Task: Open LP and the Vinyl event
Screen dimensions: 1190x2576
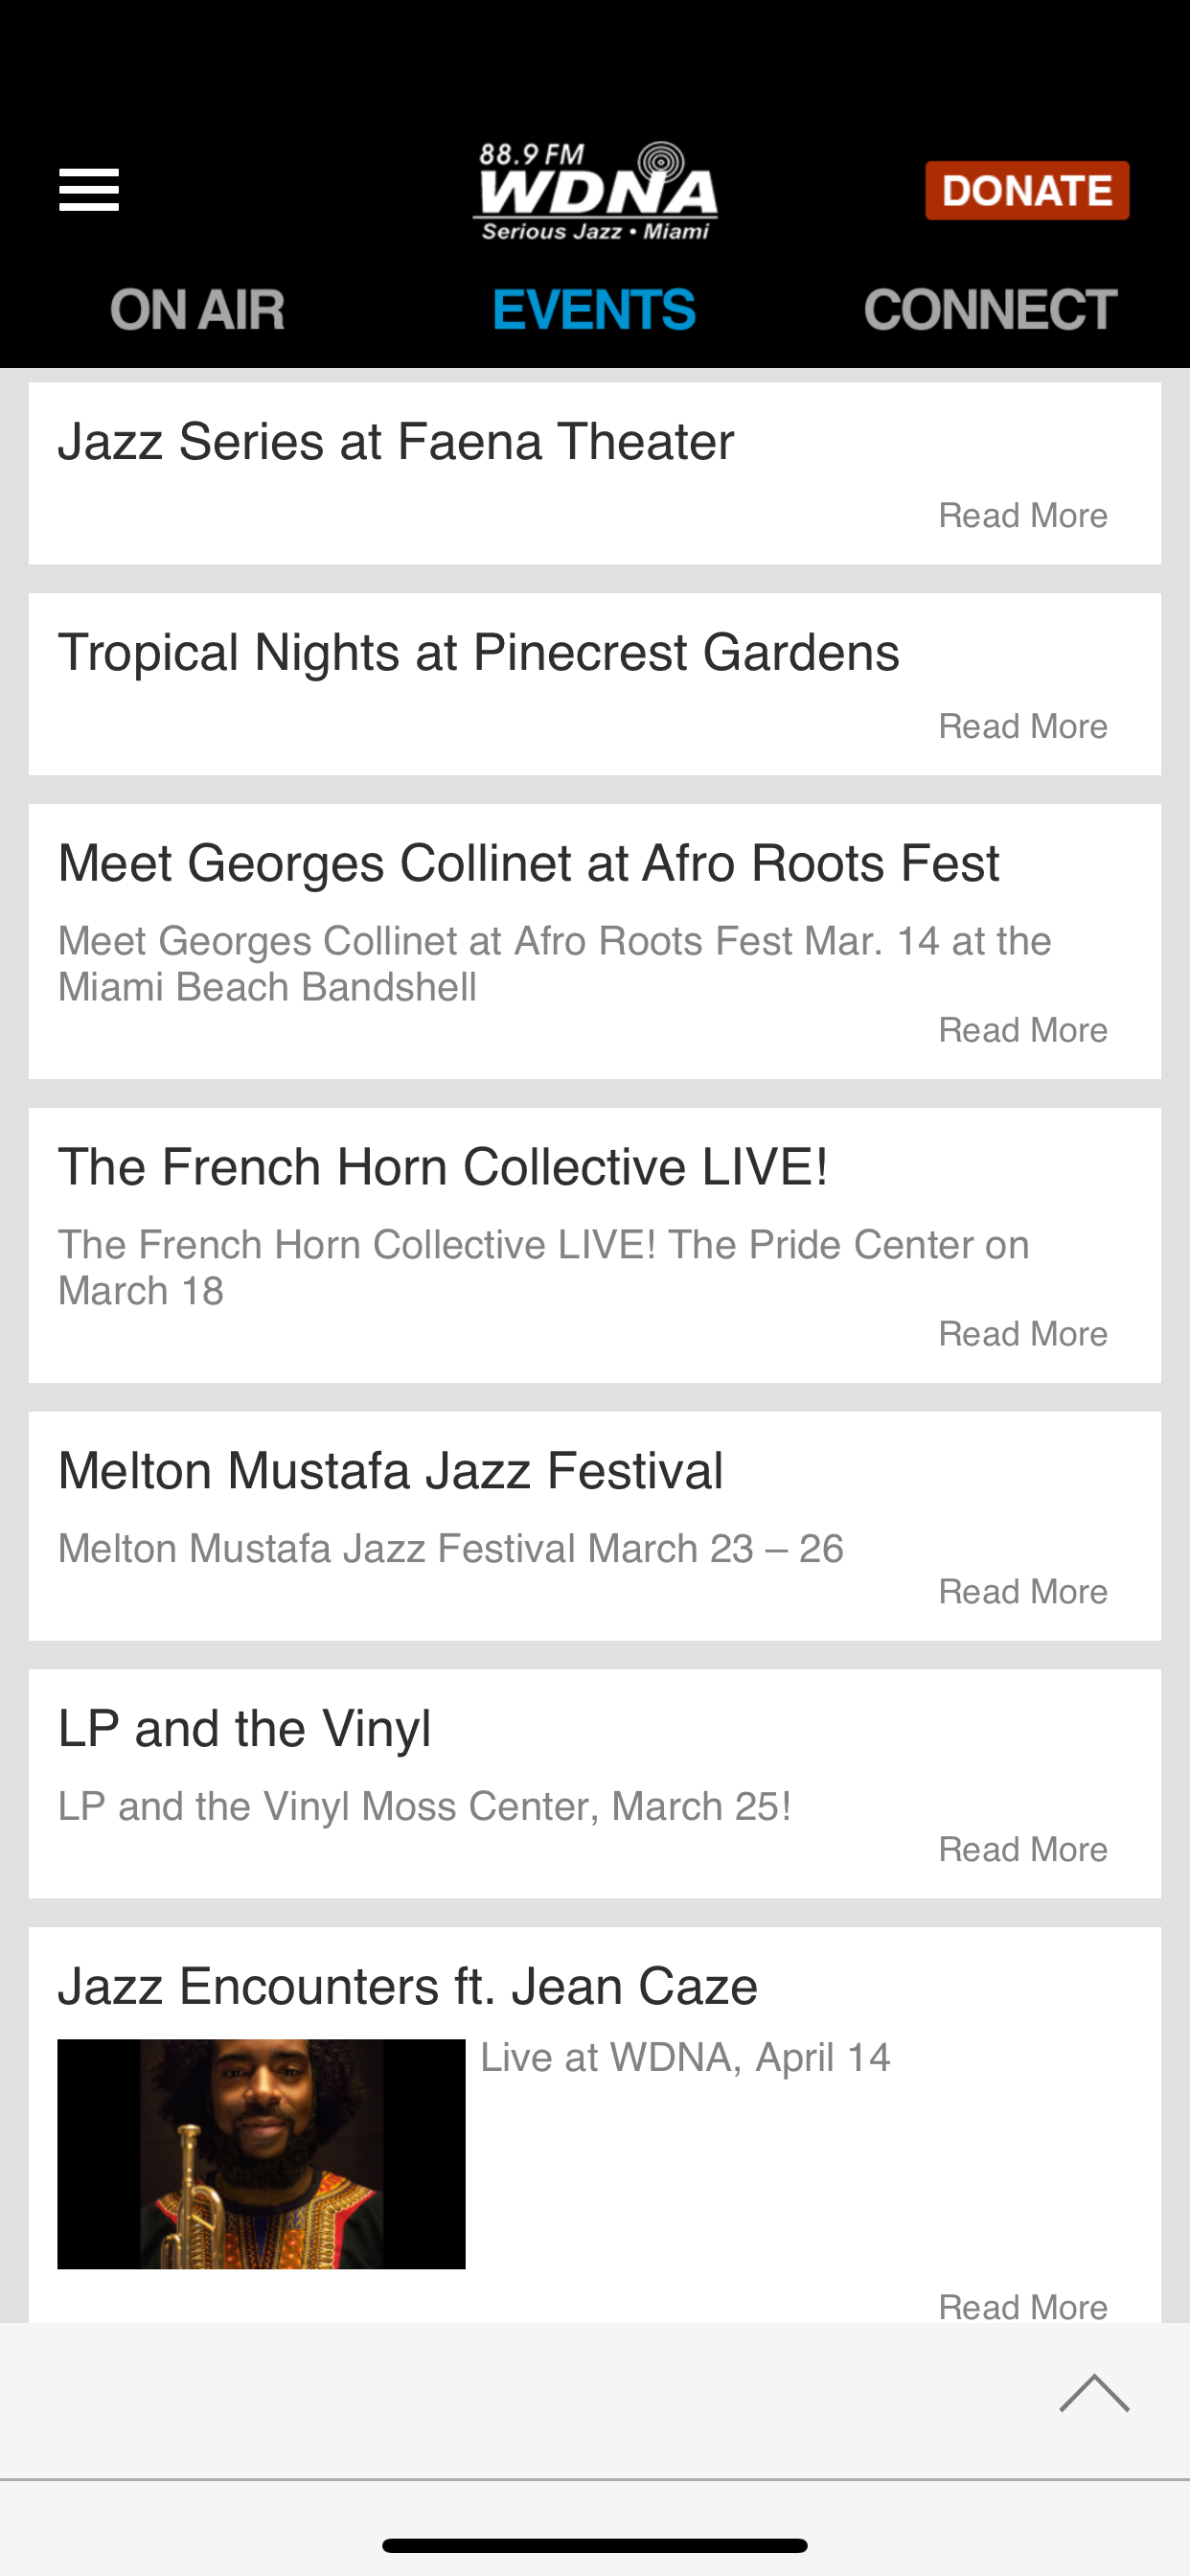Action: [x=245, y=1729]
